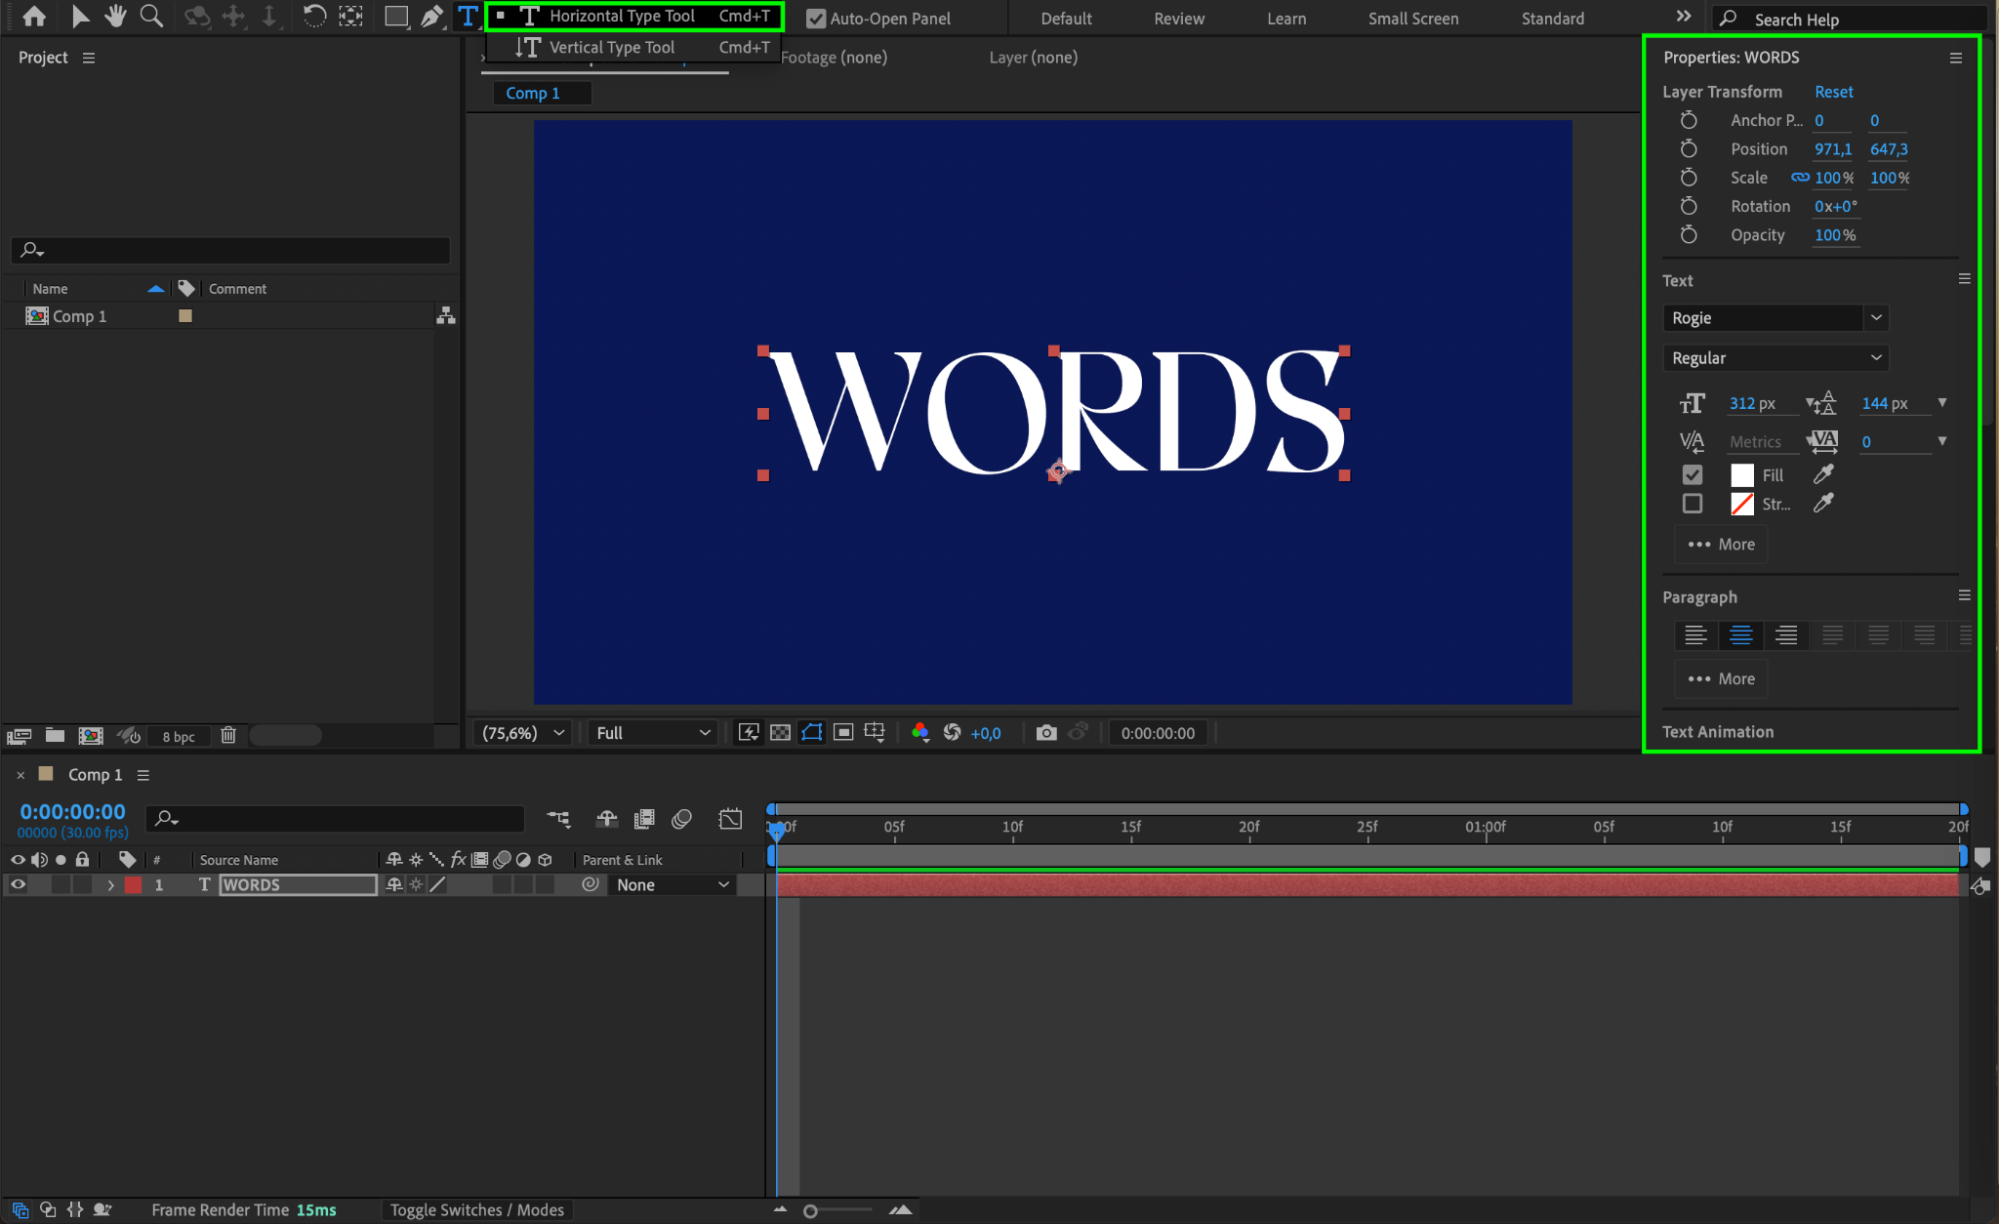The image size is (1999, 1224).
Task: Delete selected item with trash icon
Action: [228, 736]
